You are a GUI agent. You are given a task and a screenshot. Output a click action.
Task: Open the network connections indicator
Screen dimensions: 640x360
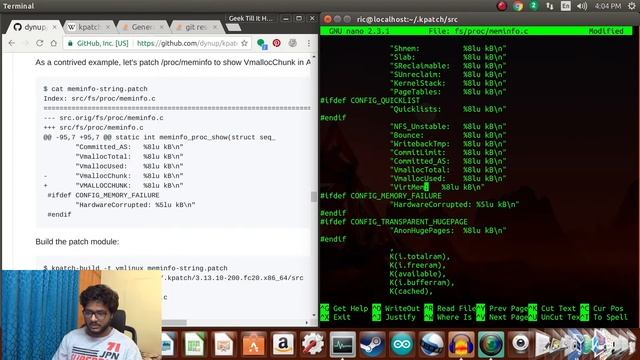(x=550, y=6)
